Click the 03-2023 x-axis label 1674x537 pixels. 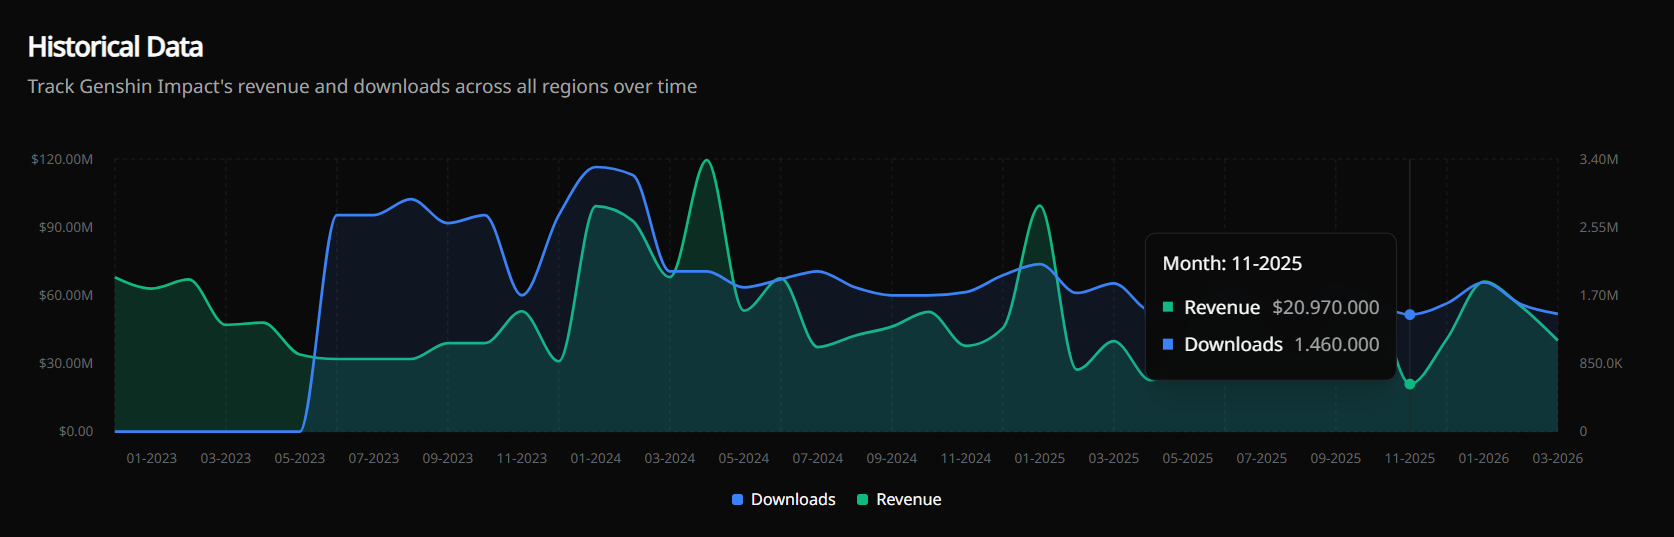click(x=226, y=458)
